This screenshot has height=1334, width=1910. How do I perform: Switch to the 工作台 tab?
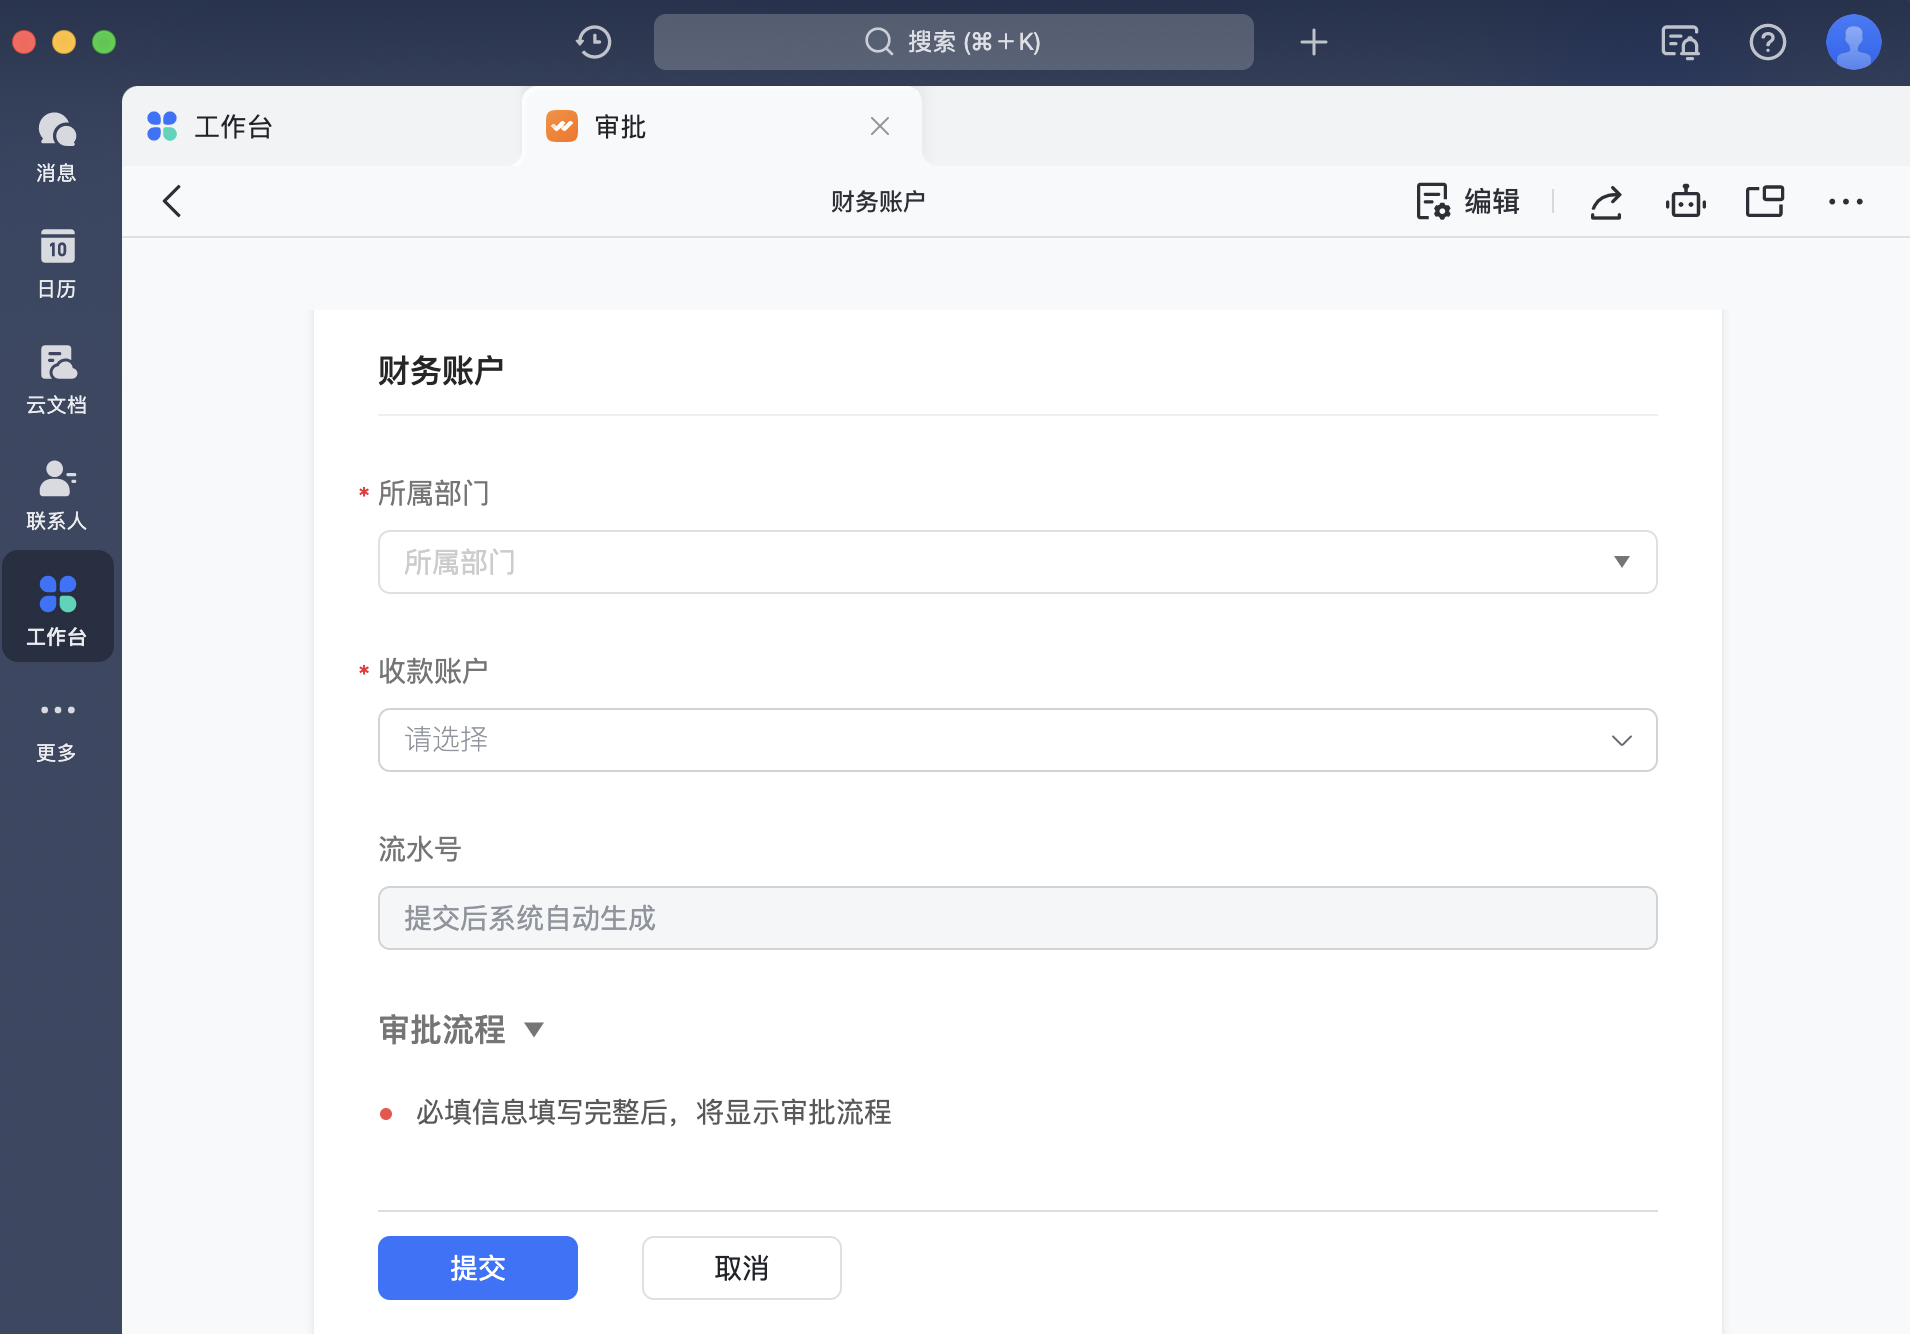pyautogui.click(x=322, y=126)
